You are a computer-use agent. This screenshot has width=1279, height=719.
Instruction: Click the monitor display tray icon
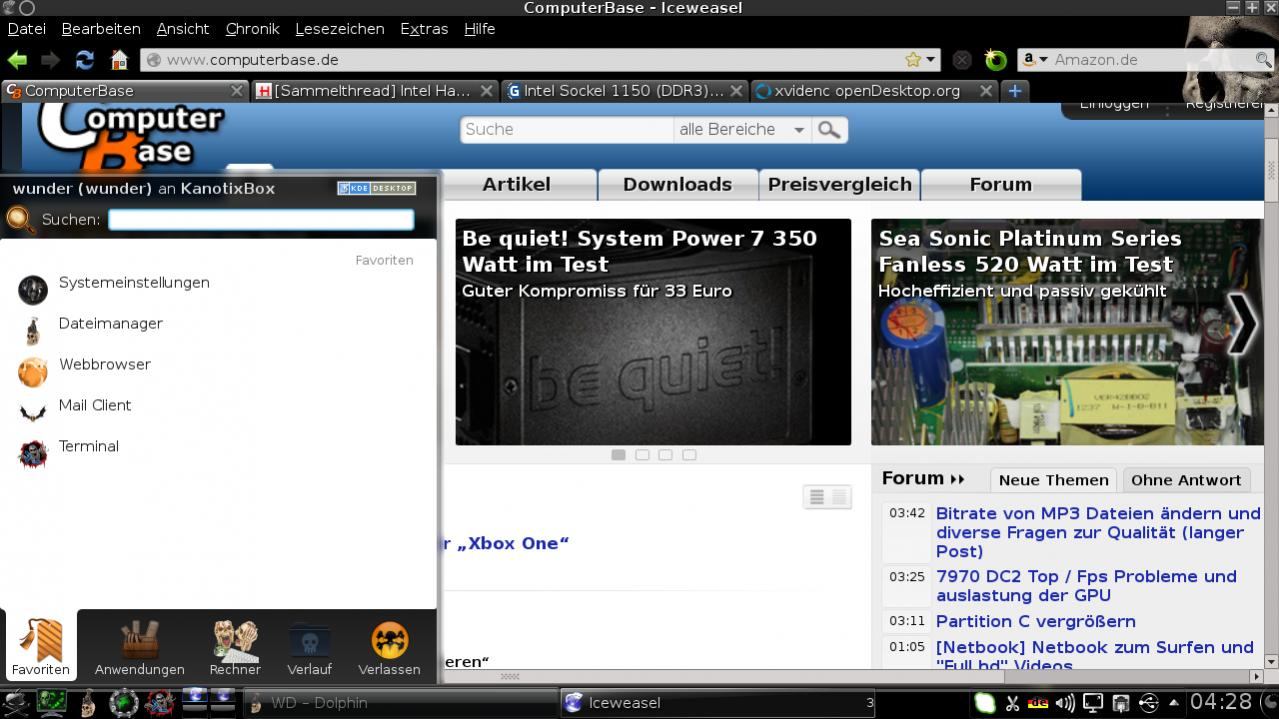1093,703
